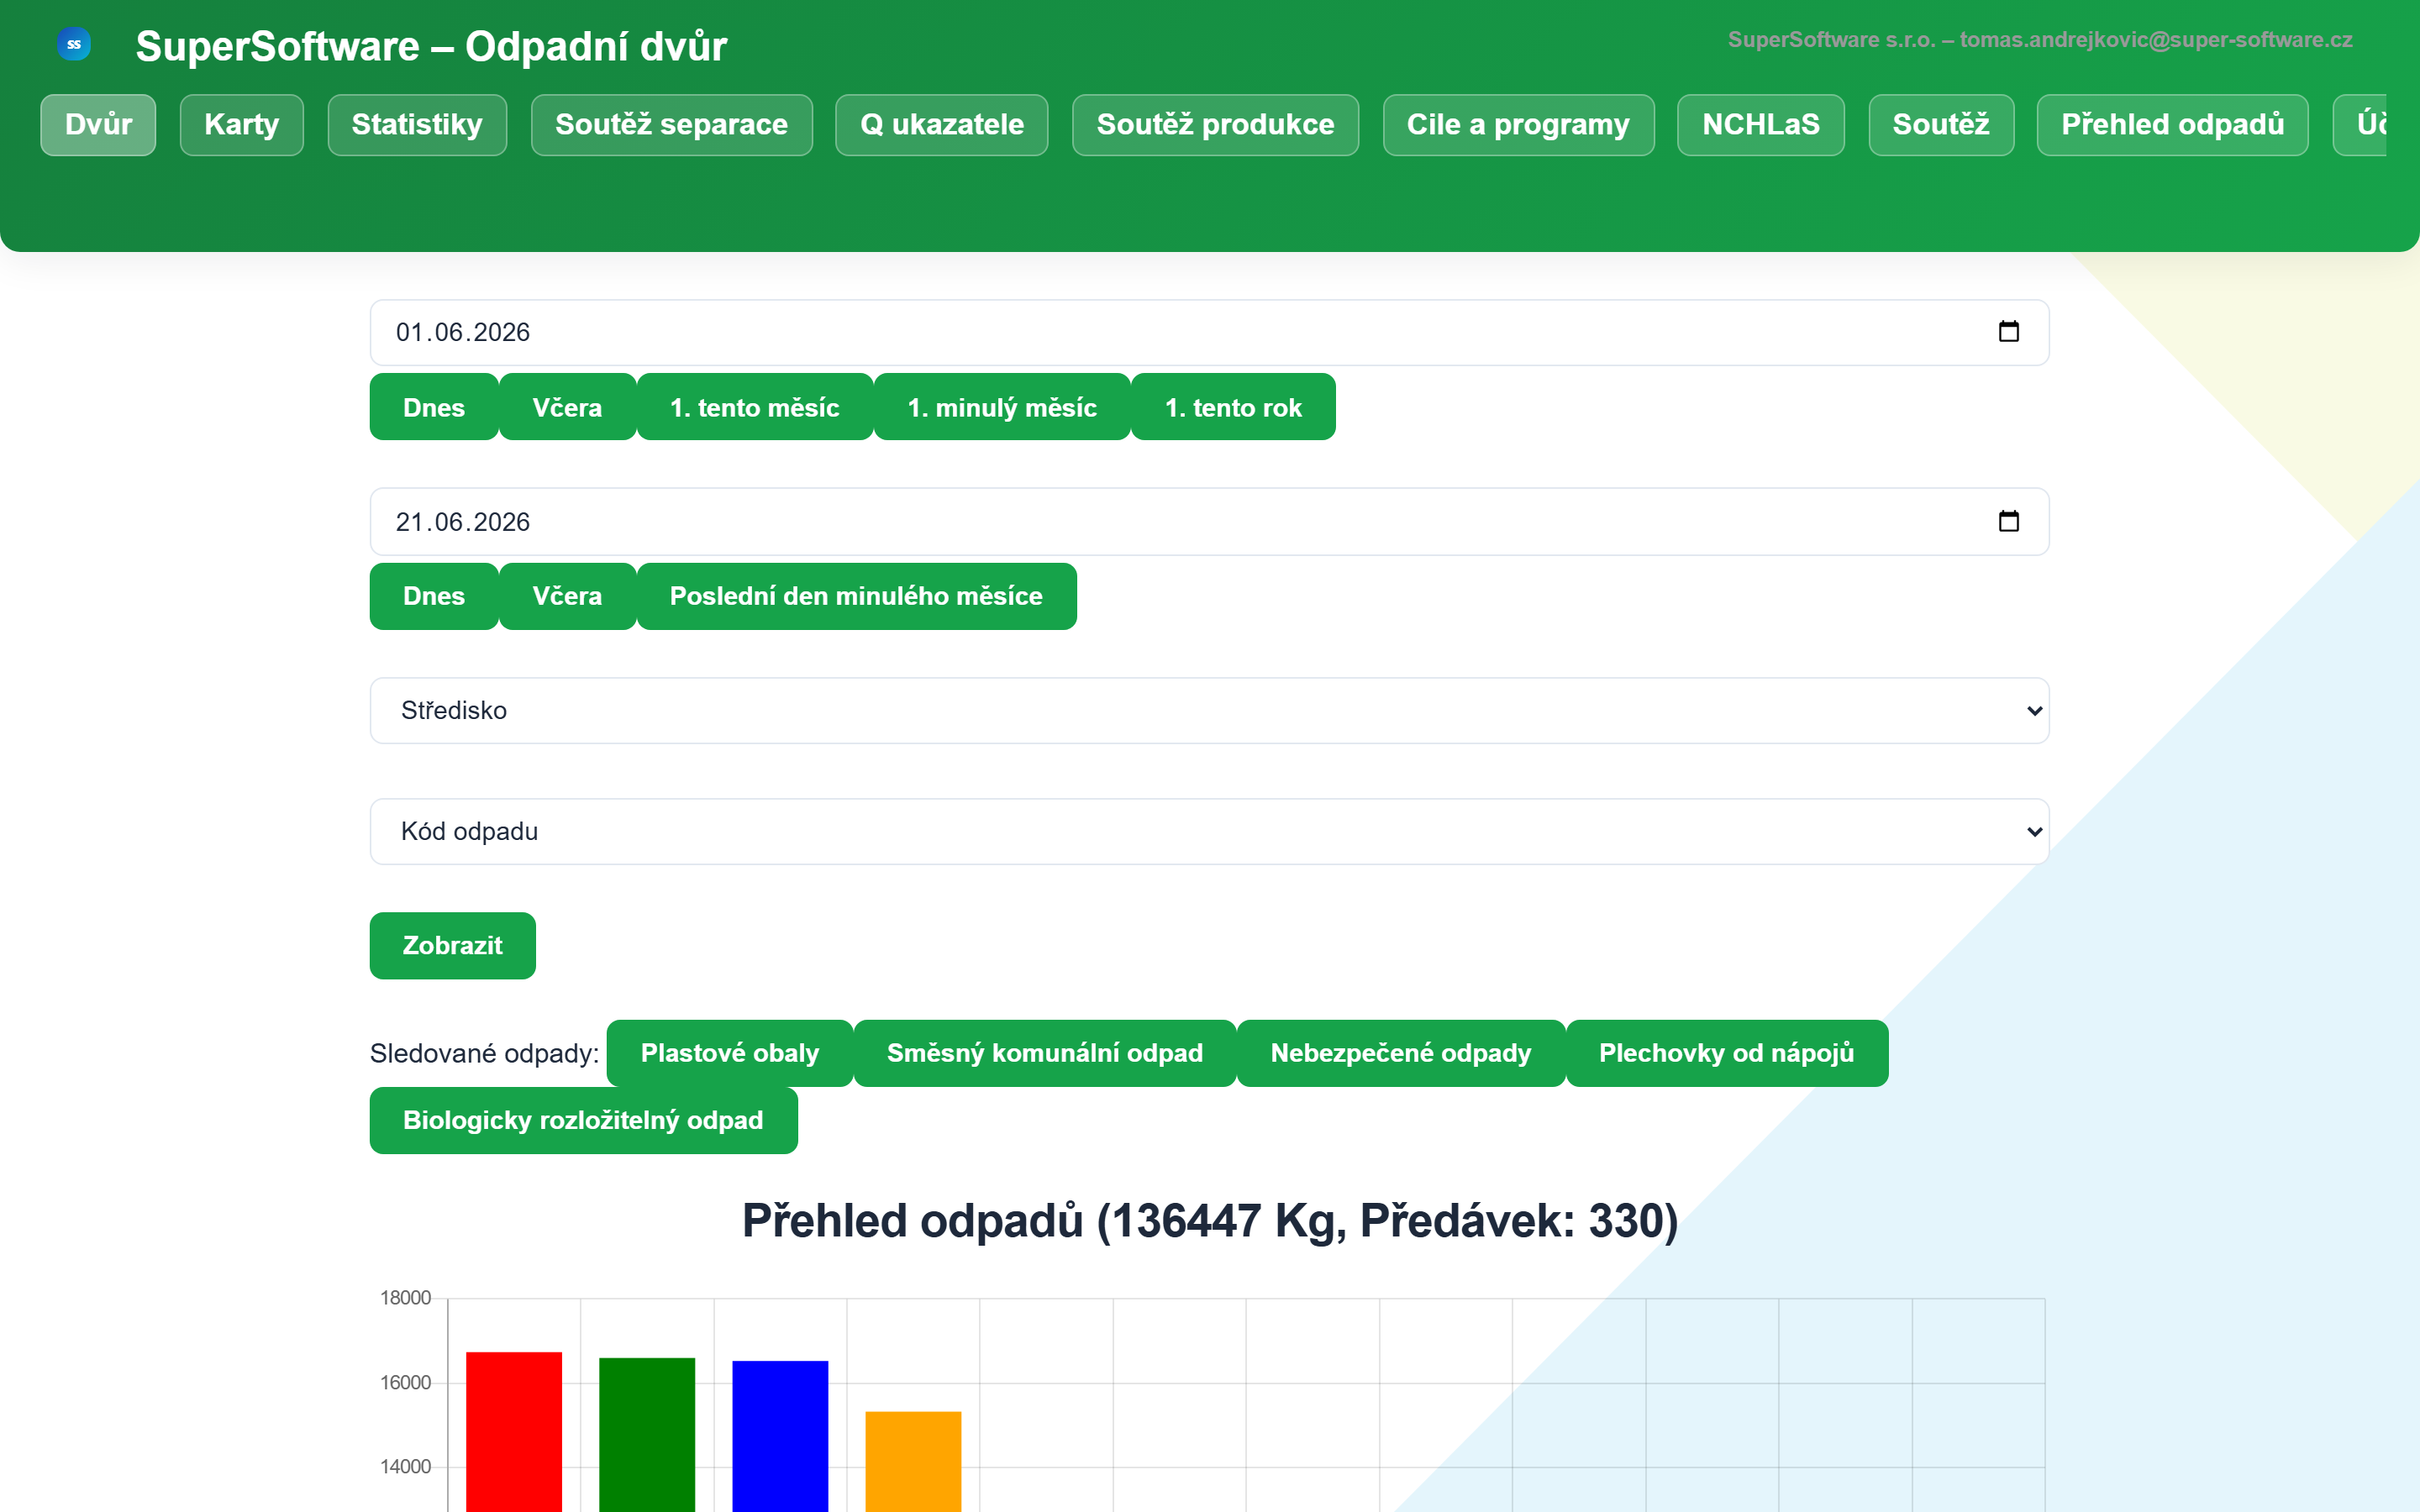Image resolution: width=2420 pixels, height=1512 pixels.
Task: Click the blue chart bar
Action: click(780, 1436)
